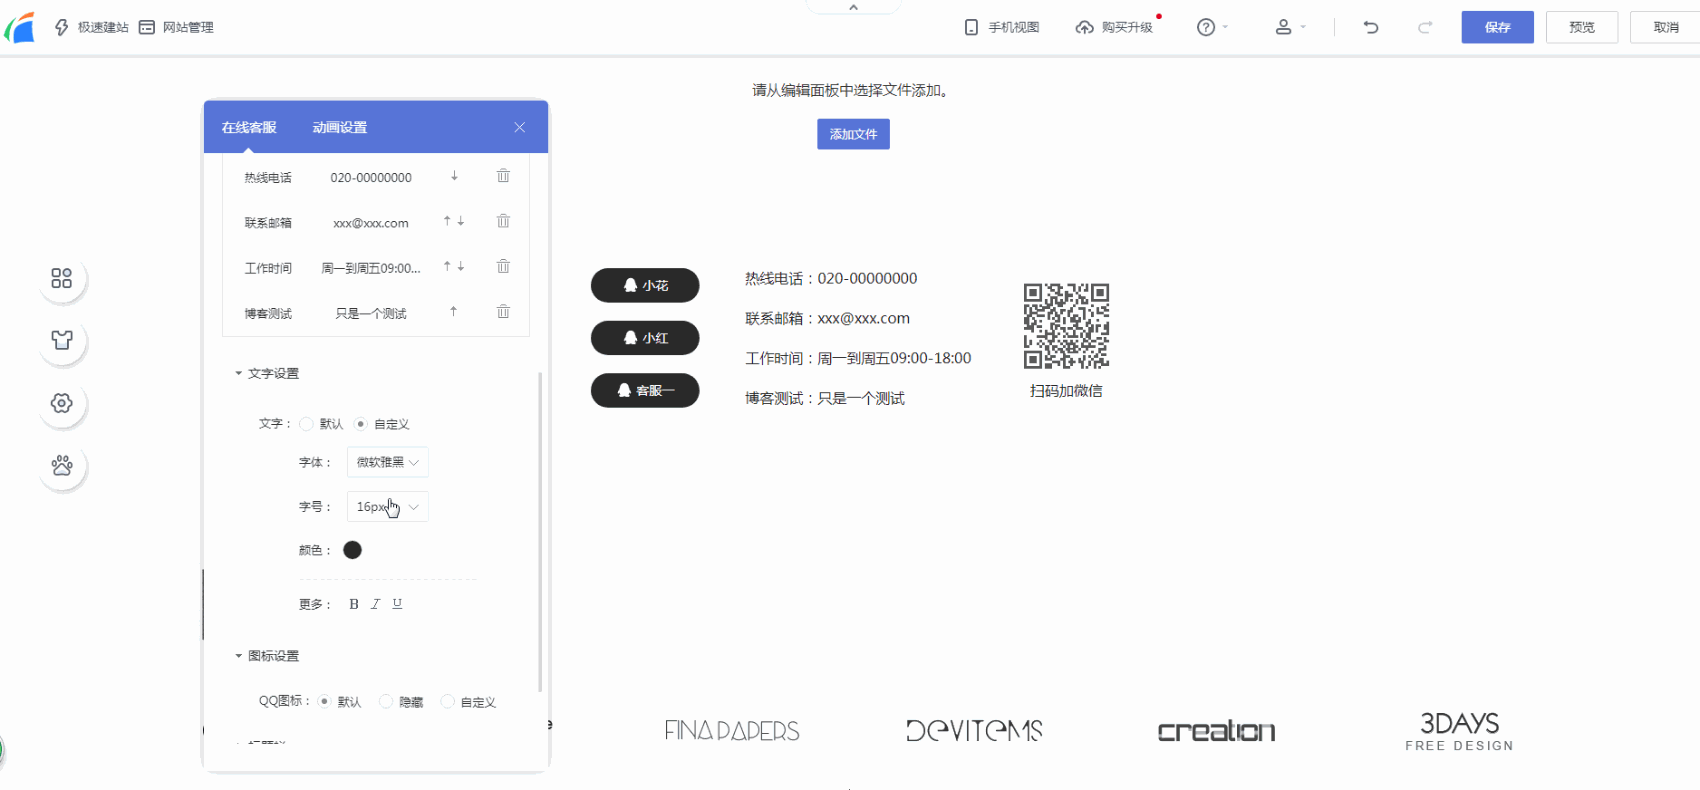Click the creation logo
The image size is (1700, 790).
point(1216,731)
